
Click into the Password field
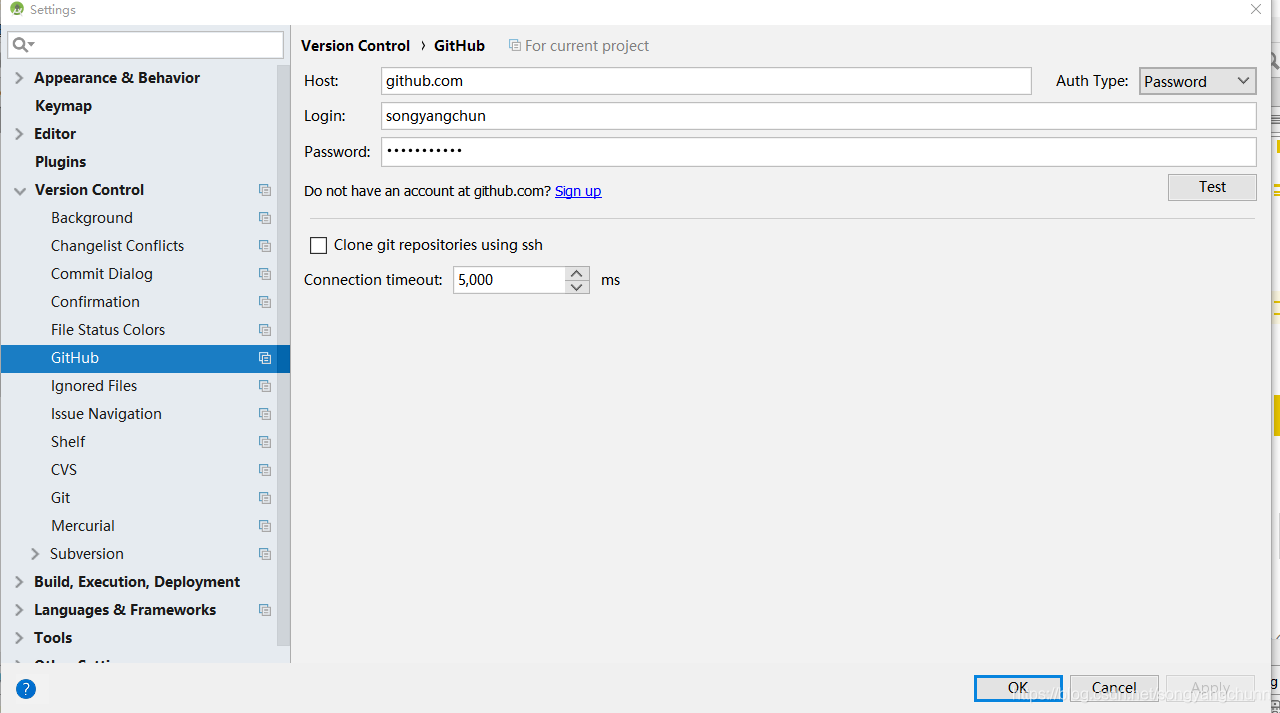click(818, 152)
